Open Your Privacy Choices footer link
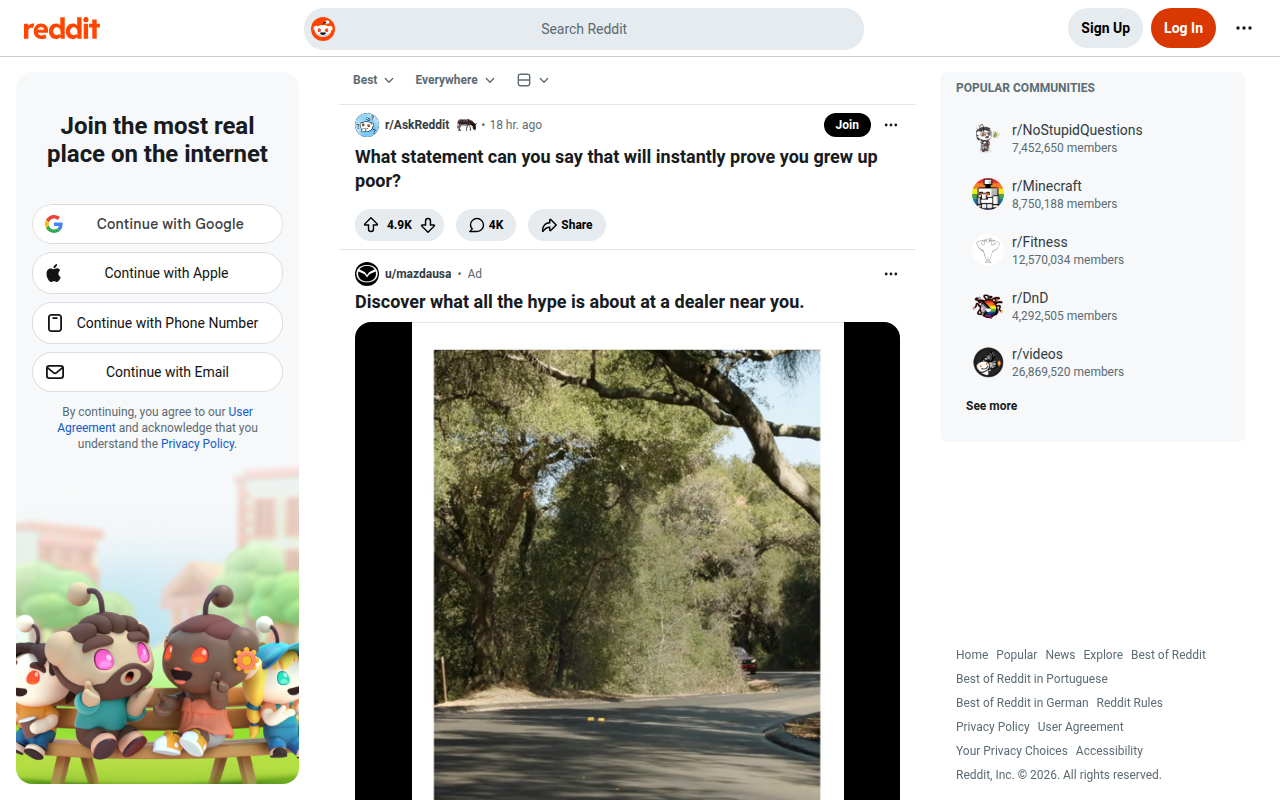The image size is (1280, 800). pyautogui.click(x=1012, y=751)
